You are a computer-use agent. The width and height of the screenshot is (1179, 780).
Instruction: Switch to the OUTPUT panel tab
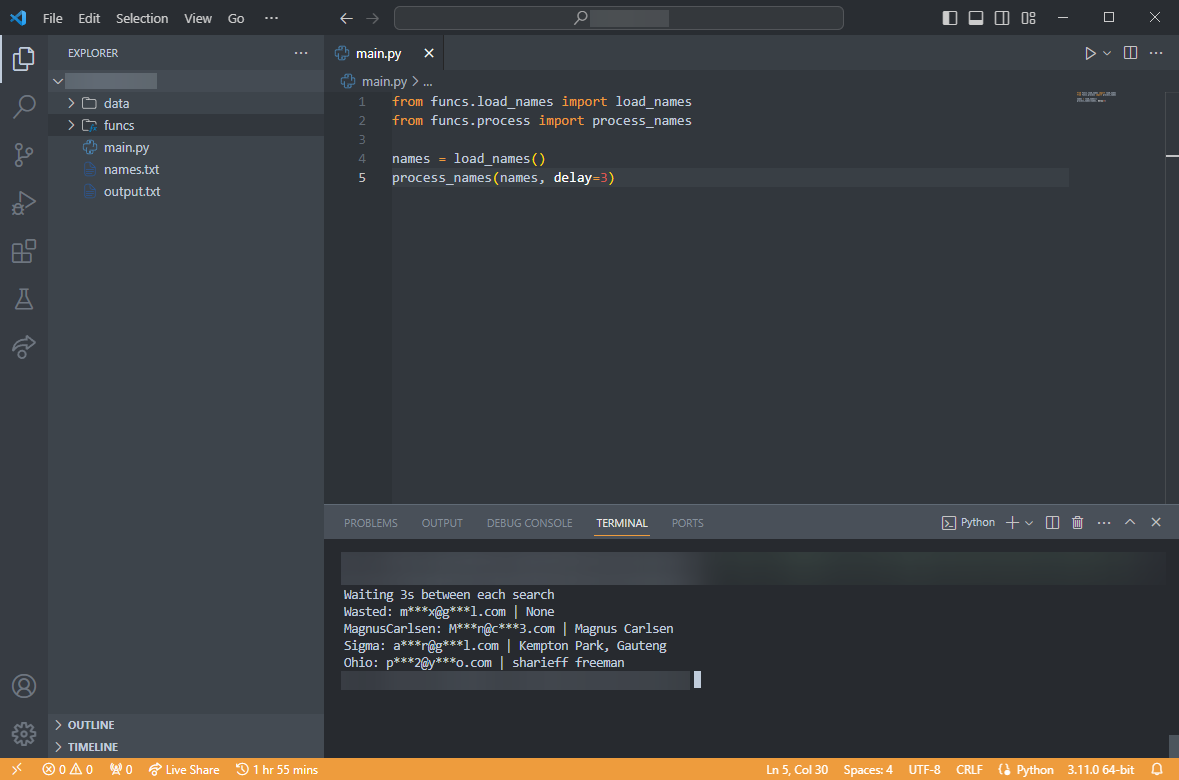click(x=442, y=523)
